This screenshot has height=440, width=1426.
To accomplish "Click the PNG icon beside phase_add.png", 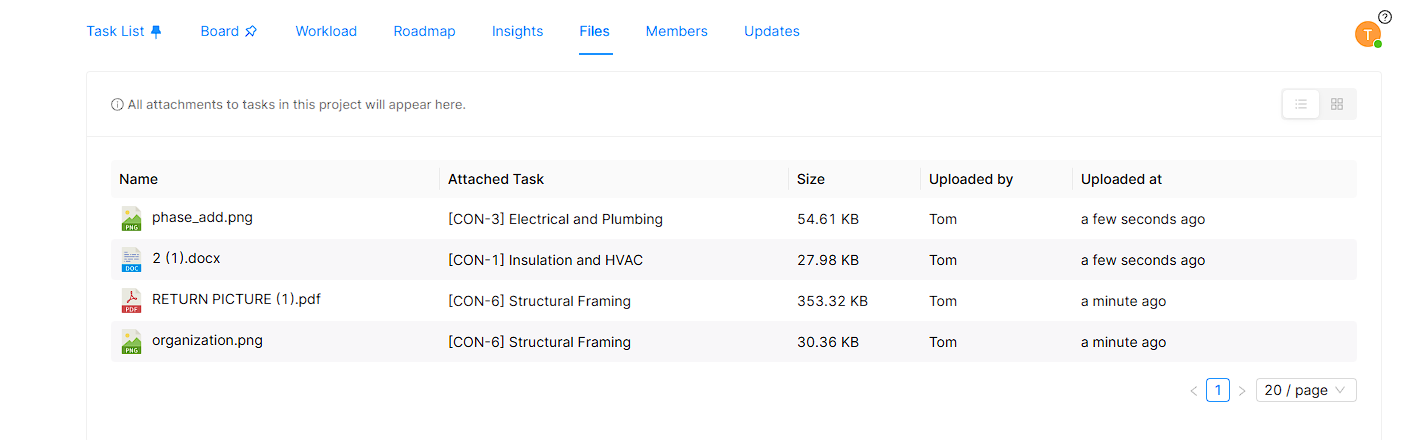I will 131,219.
